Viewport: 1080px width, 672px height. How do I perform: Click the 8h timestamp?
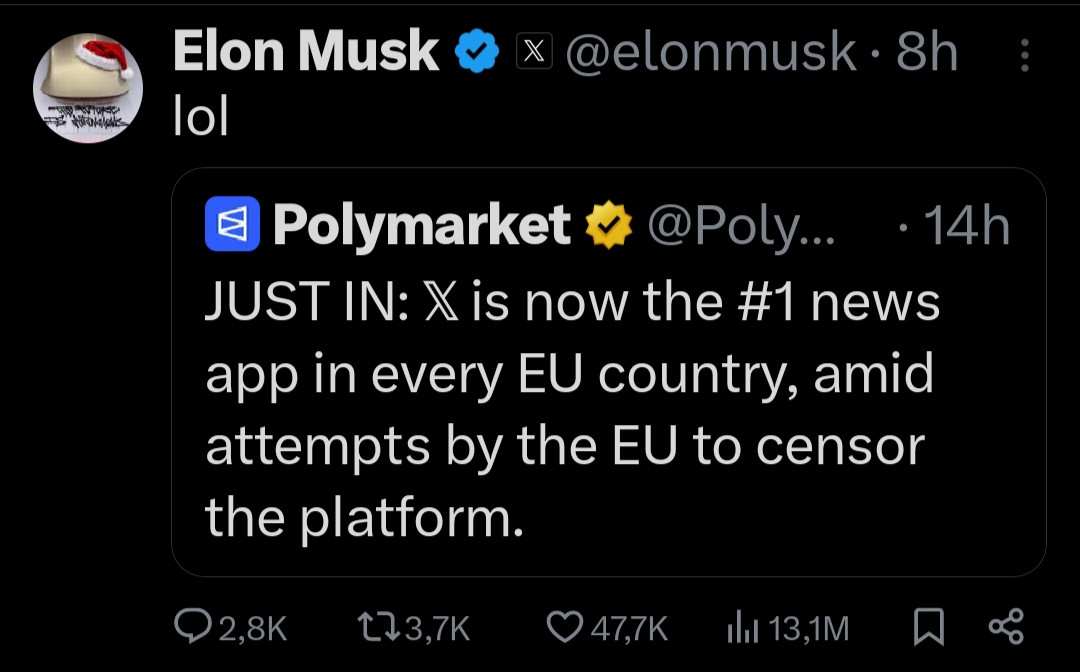point(927,52)
